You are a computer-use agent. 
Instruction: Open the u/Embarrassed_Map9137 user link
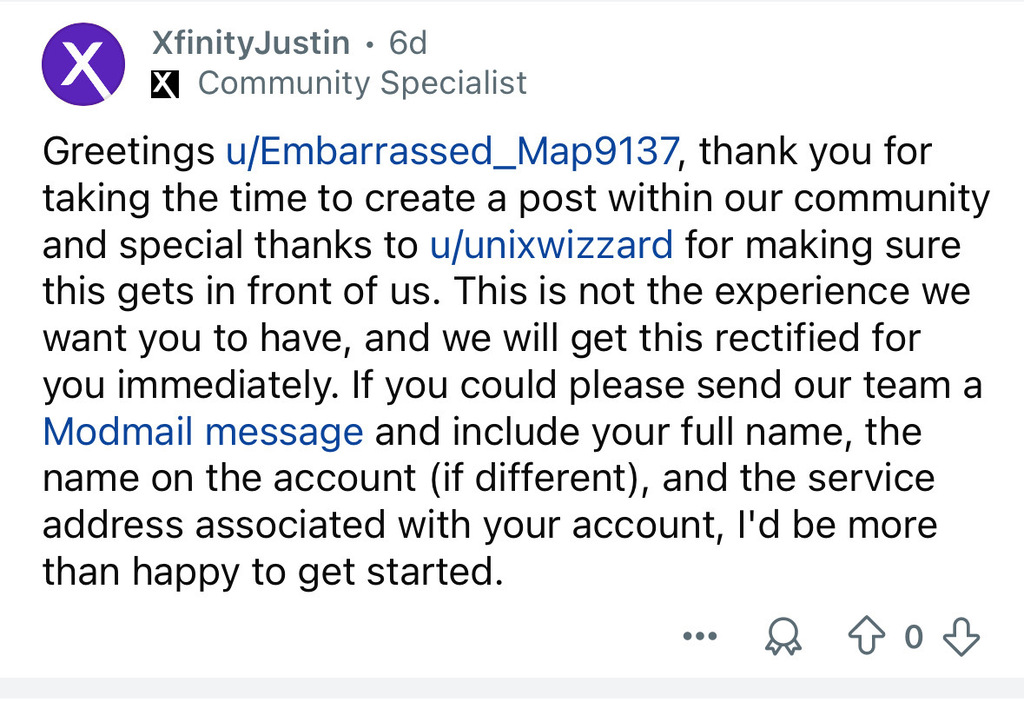(452, 152)
